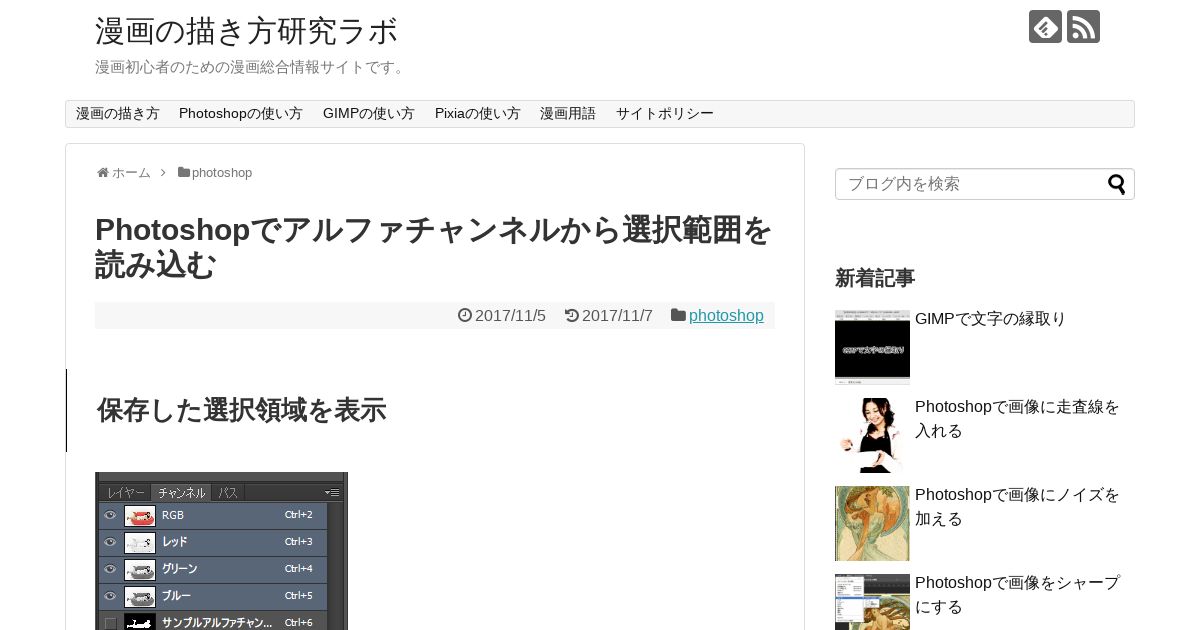
Task: Open article Photoshopで画像をシャープにする
Action: 1018,595
